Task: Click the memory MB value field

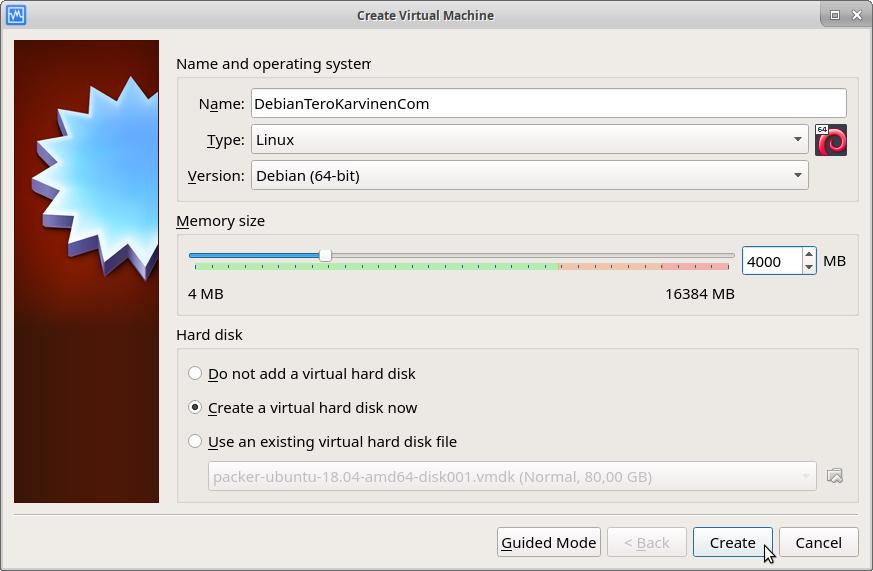Action: point(771,261)
